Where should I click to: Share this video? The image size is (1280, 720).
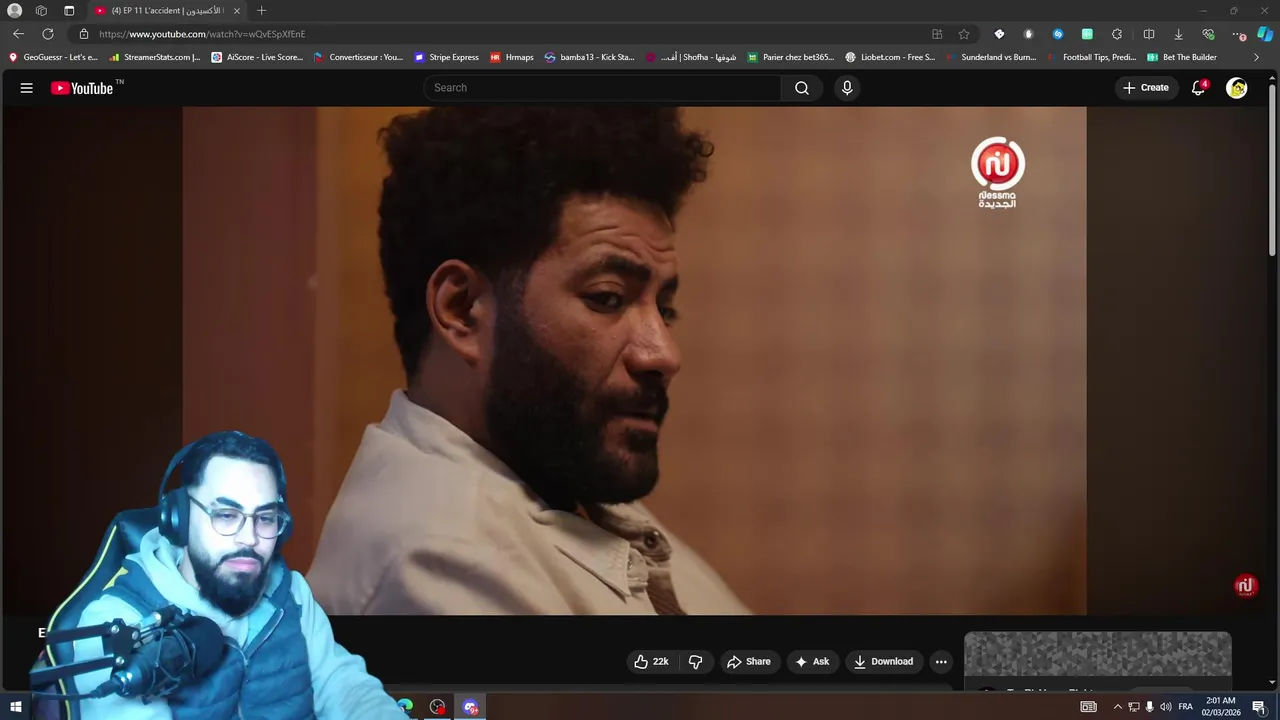[x=749, y=661]
